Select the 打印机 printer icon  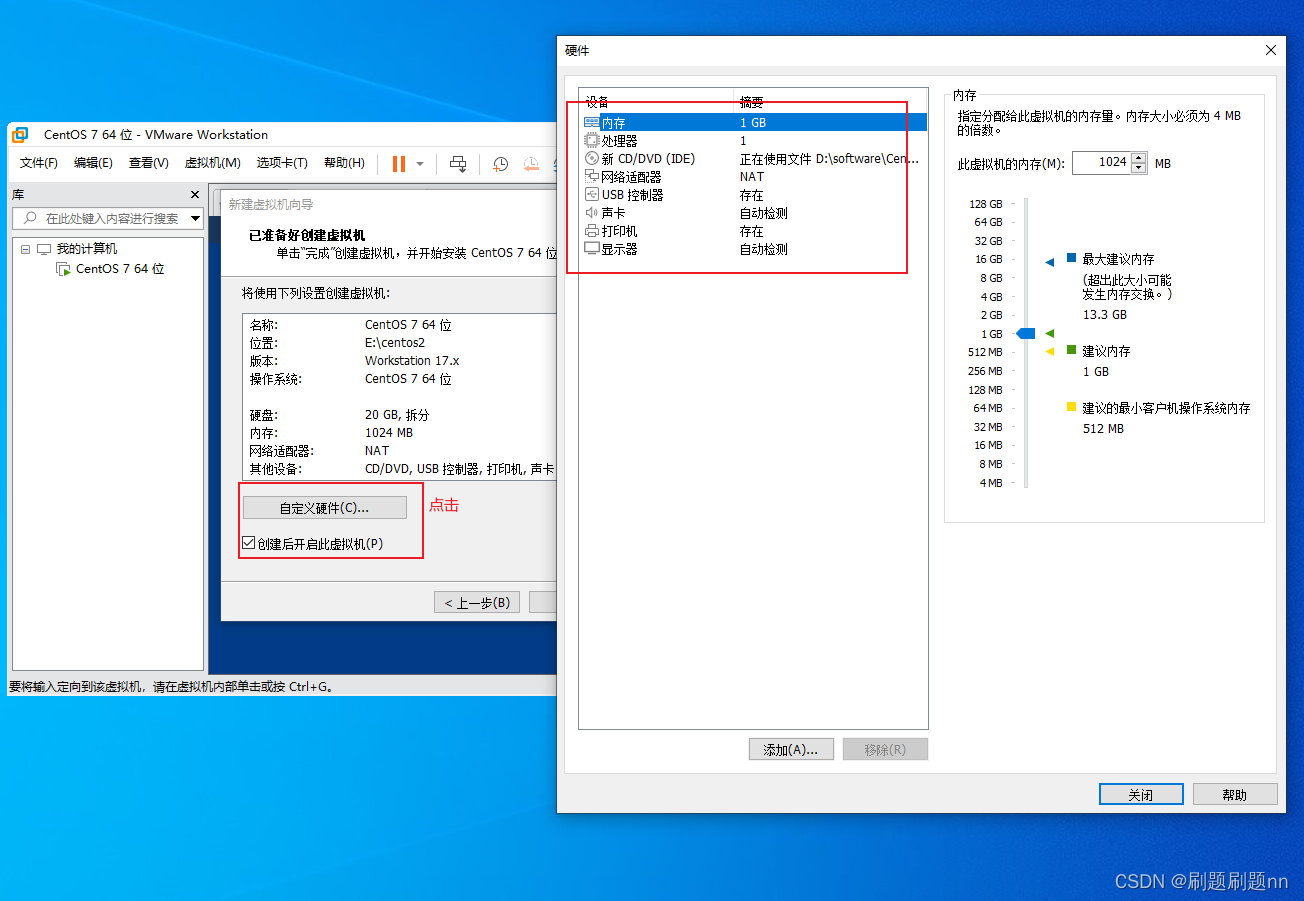(592, 231)
